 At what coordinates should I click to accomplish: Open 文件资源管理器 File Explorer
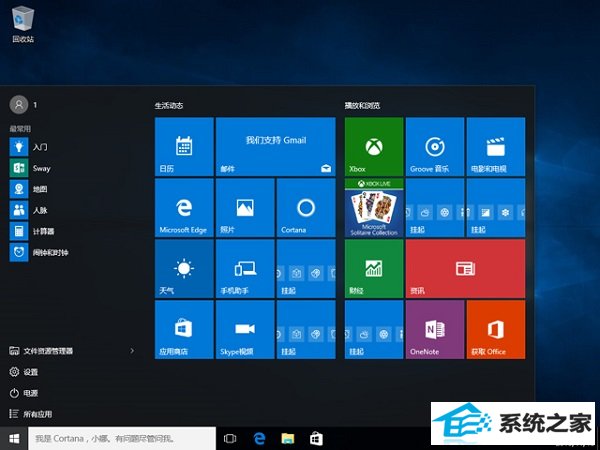(41, 351)
